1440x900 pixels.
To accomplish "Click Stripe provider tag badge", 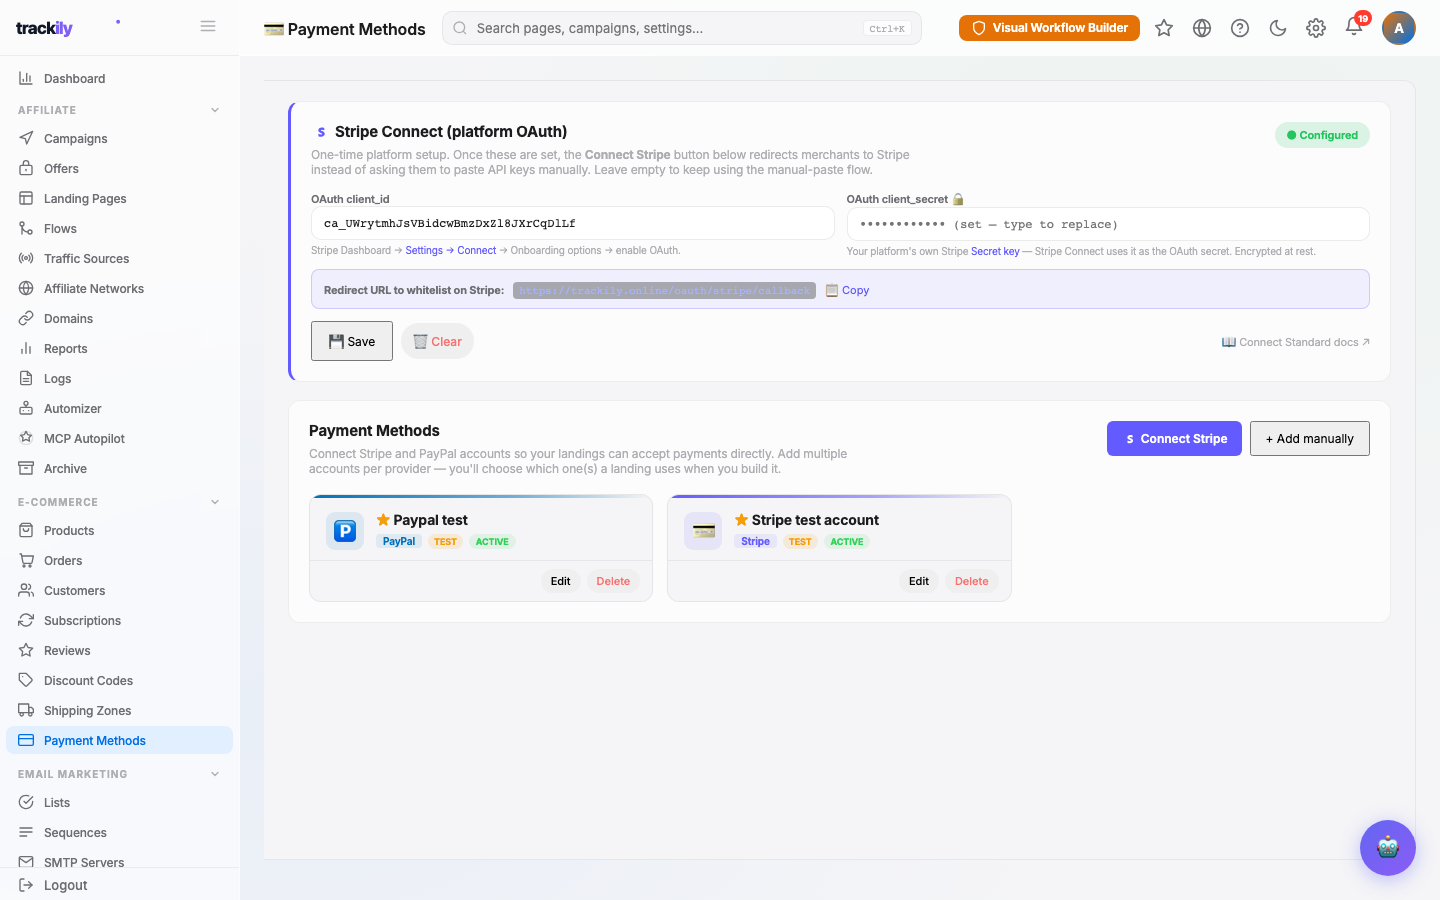I will (755, 542).
